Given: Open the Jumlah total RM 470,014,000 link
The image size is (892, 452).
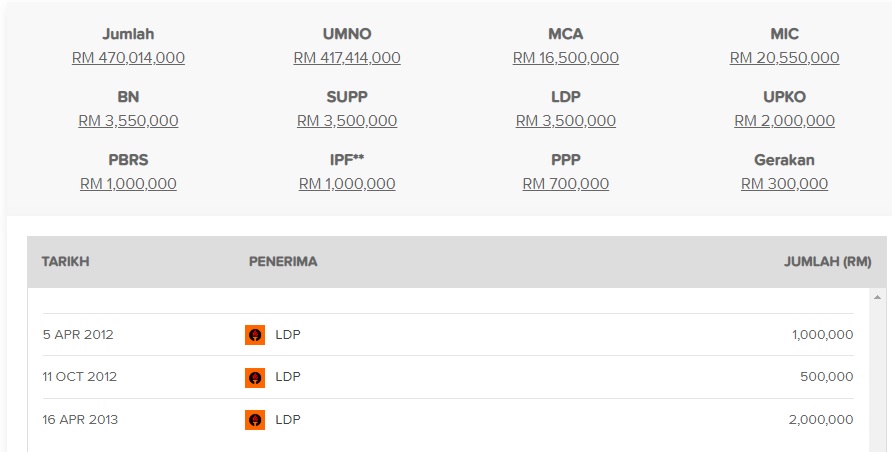Looking at the screenshot, I should 128,58.
